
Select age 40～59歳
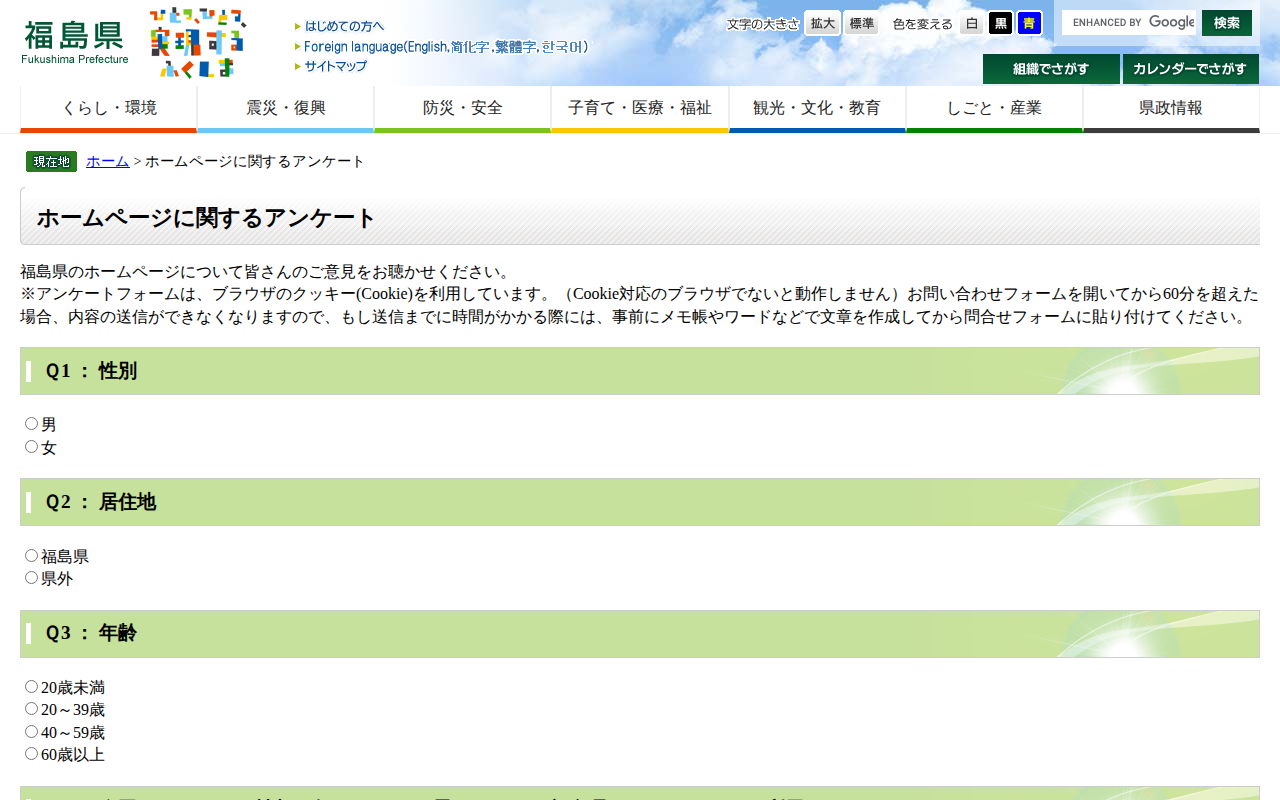(32, 732)
